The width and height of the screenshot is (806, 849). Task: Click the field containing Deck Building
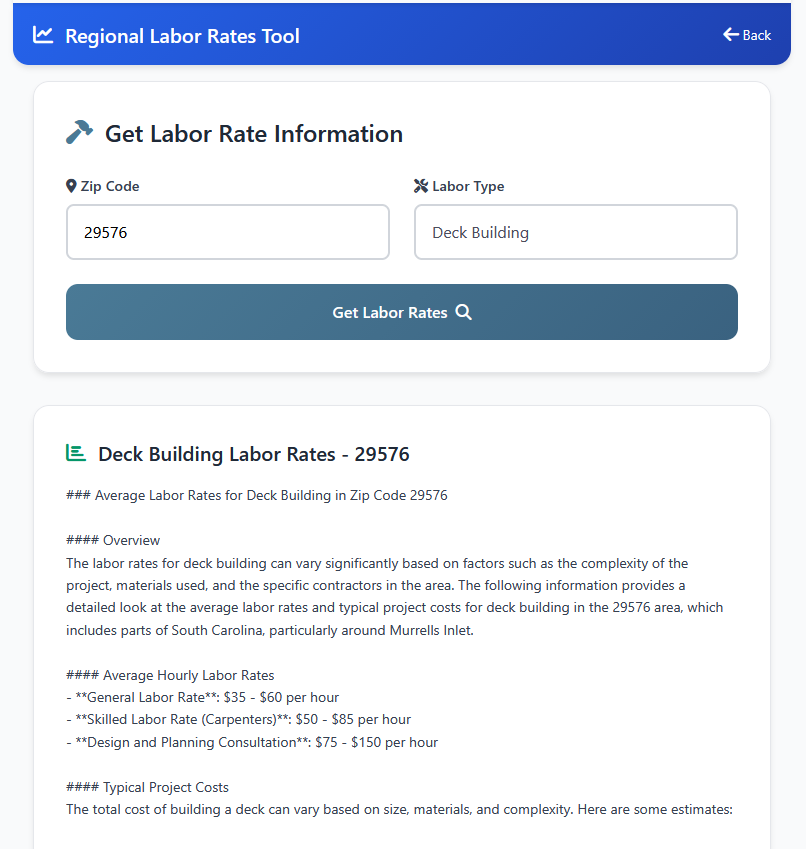tap(575, 232)
